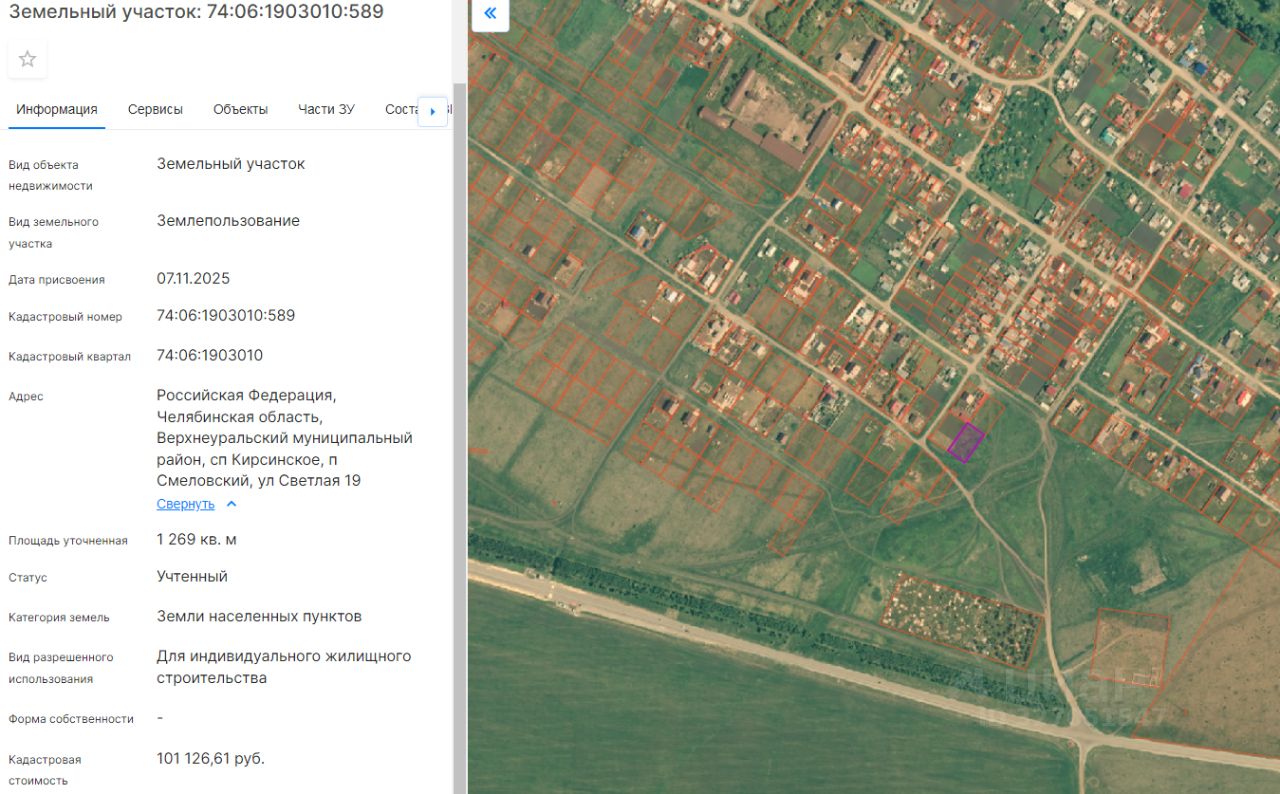Select the Части ЗУ tab
1280x794 pixels.
tap(326, 110)
